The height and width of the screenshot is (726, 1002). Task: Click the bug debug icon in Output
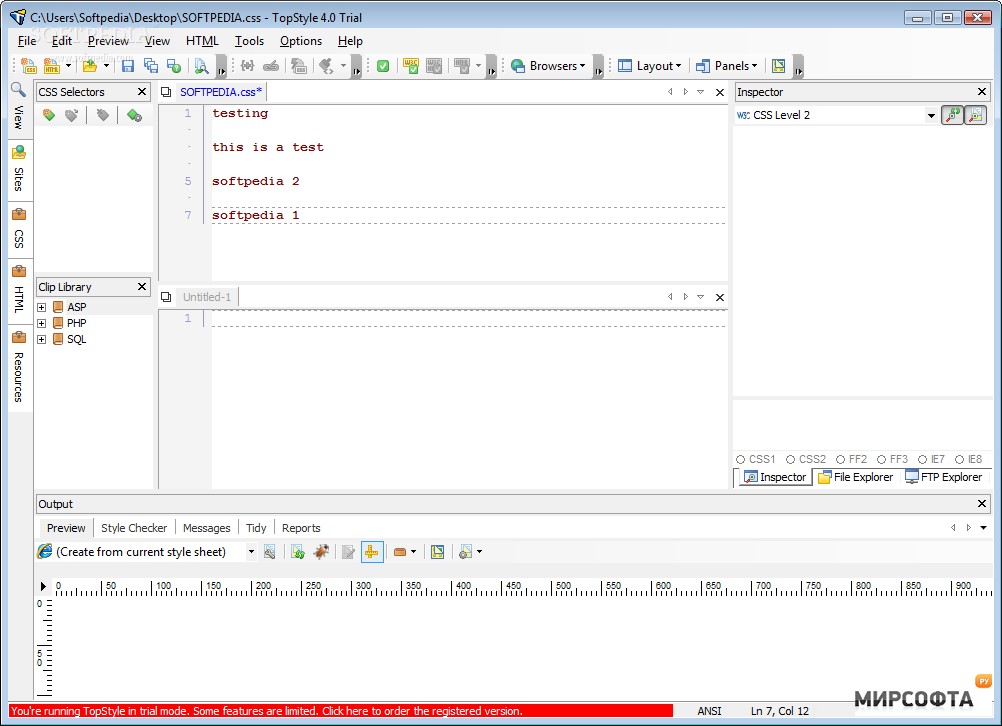[x=321, y=552]
